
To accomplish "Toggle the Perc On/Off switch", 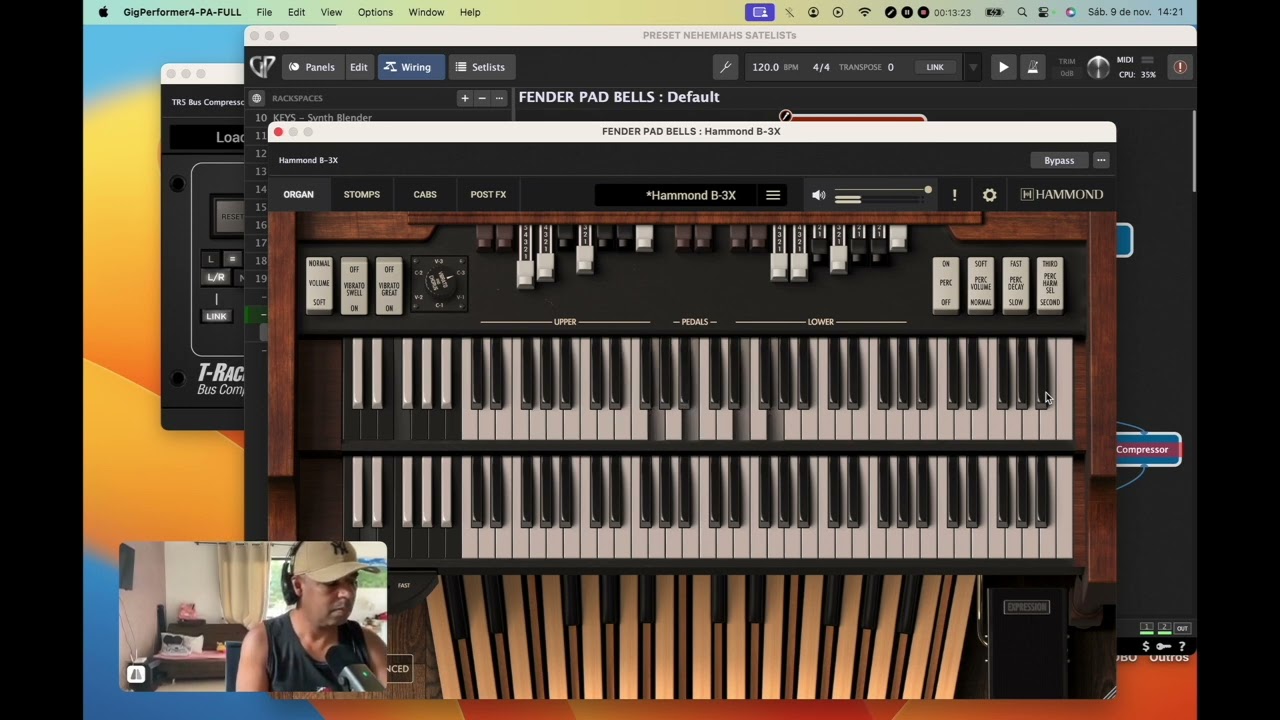I will point(946,284).
